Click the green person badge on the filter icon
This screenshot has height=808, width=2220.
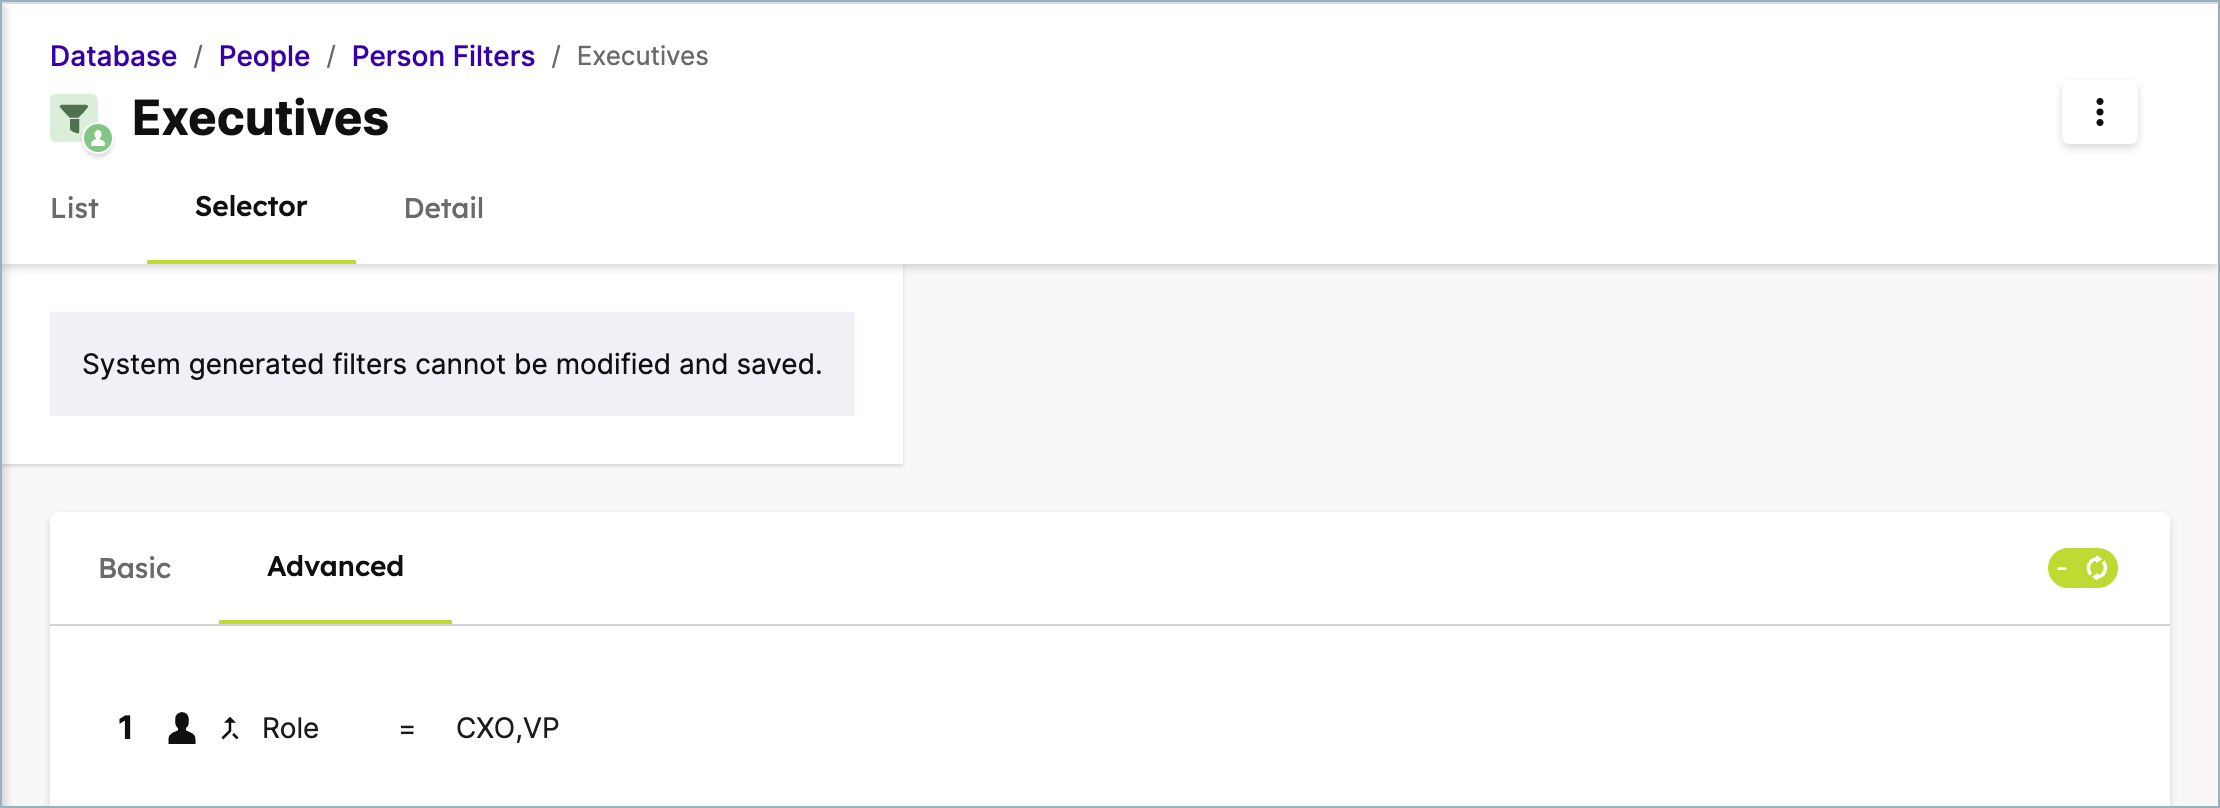[98, 138]
